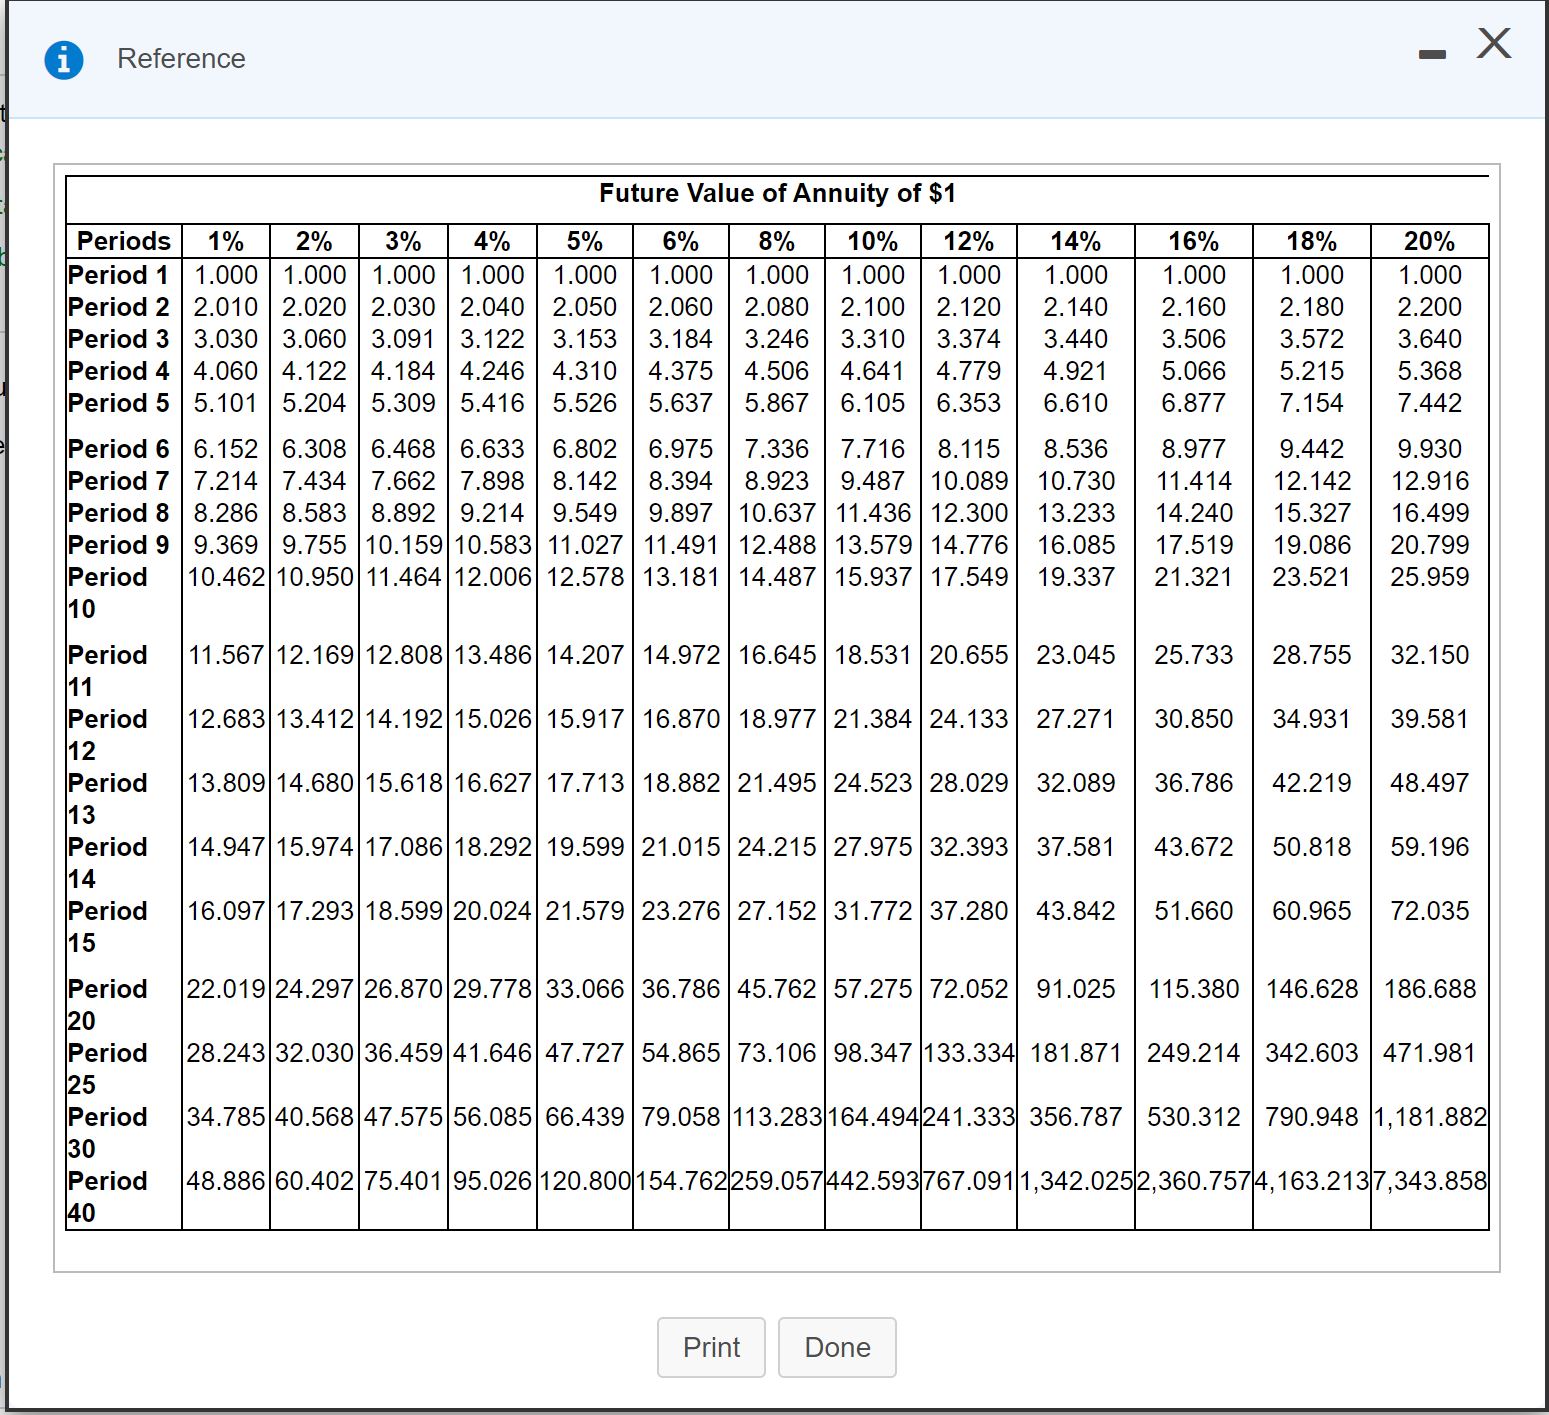
Task: Click the value 7,343.858 in Period 40
Action: pos(1430,1181)
